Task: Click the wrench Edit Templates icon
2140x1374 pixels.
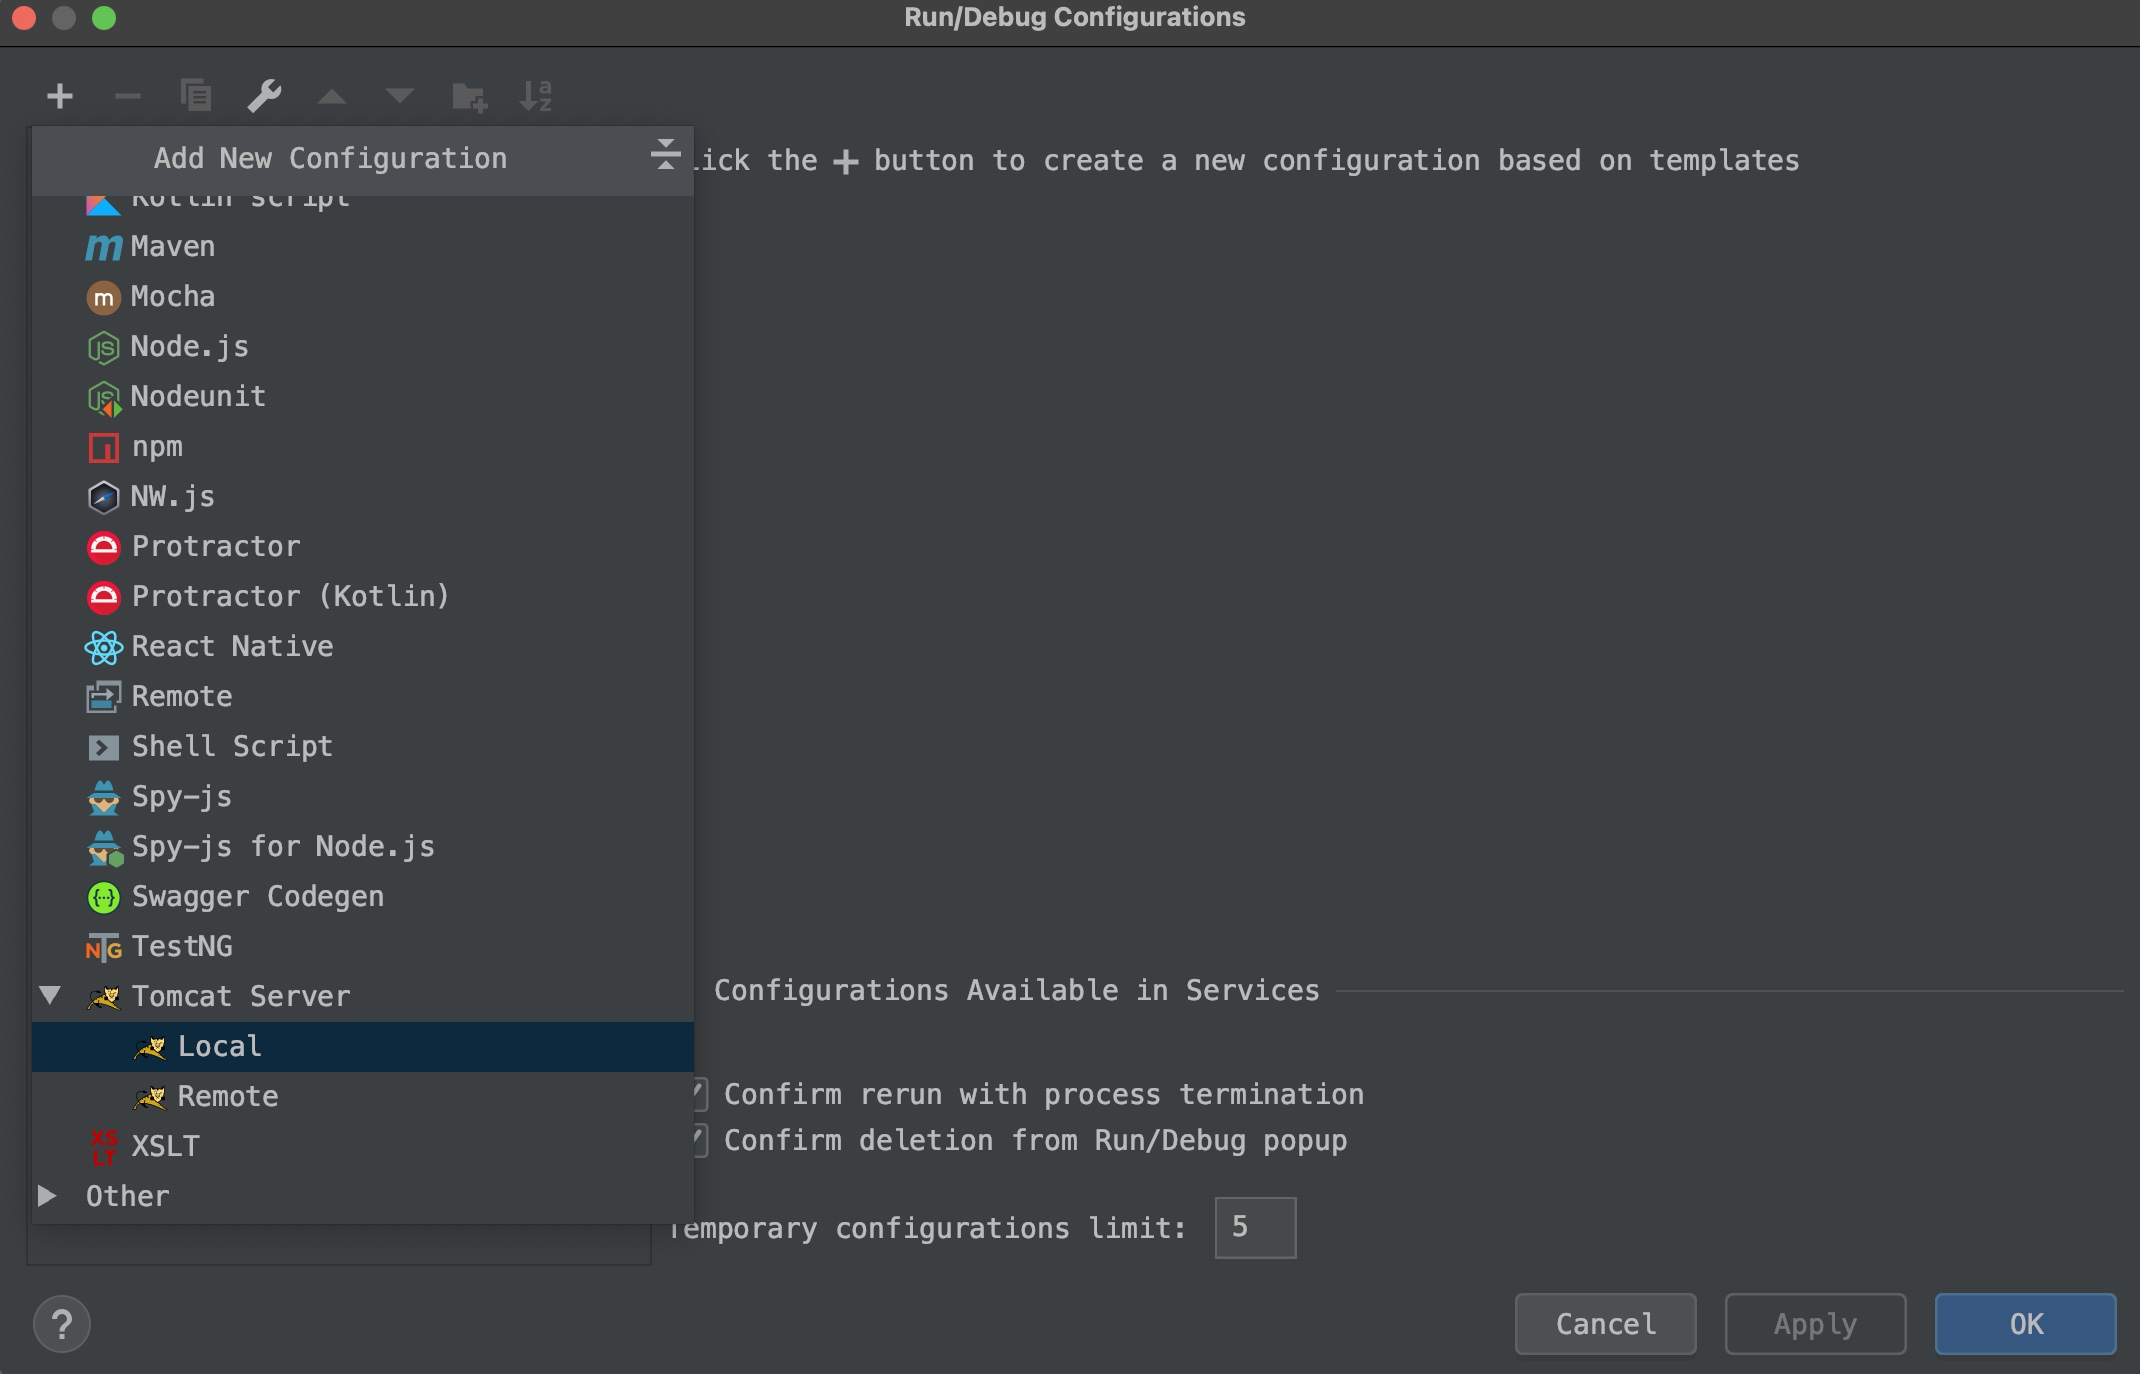Action: click(264, 96)
